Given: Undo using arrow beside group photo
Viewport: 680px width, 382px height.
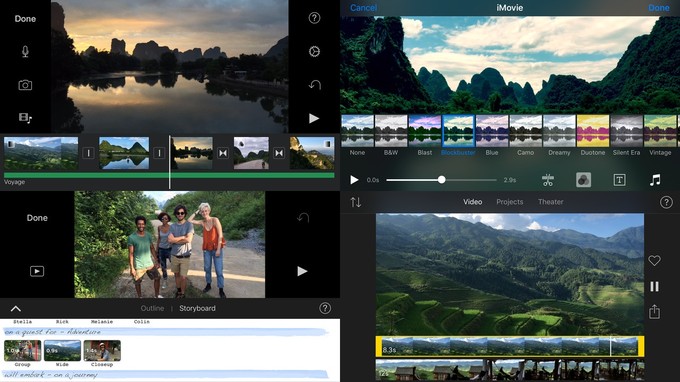Looking at the screenshot, I should click(x=303, y=218).
